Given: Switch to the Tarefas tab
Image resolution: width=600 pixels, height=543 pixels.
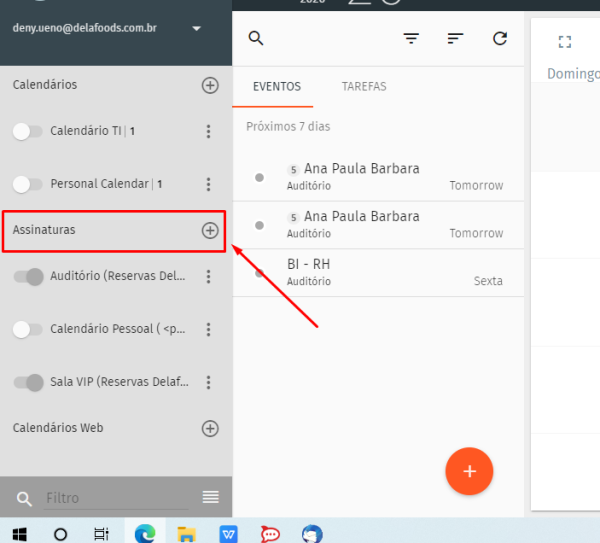Looking at the screenshot, I should pos(364,87).
